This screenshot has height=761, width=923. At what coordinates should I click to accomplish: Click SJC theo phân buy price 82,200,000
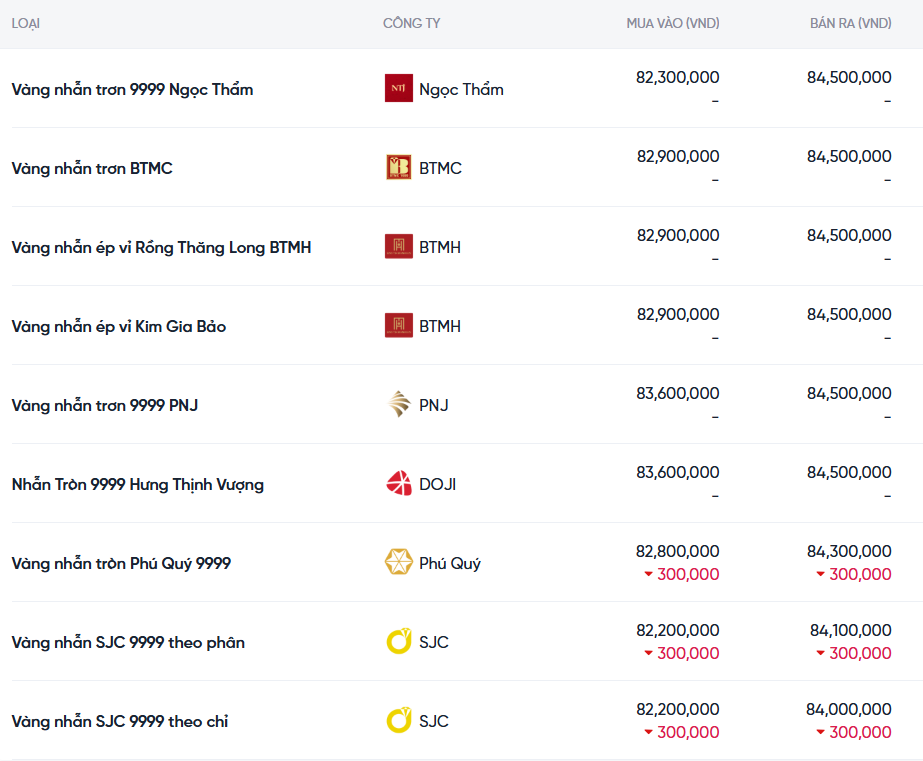pyautogui.click(x=678, y=630)
